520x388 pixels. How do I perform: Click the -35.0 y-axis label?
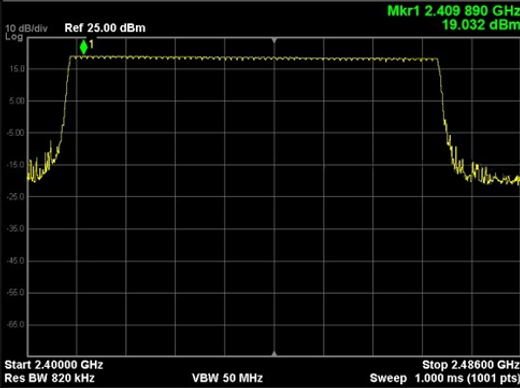pos(16,229)
